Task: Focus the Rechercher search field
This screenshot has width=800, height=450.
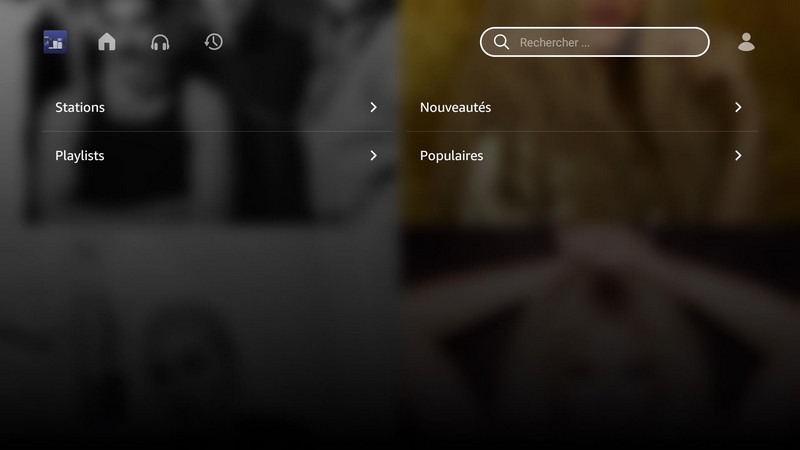Action: 594,42
